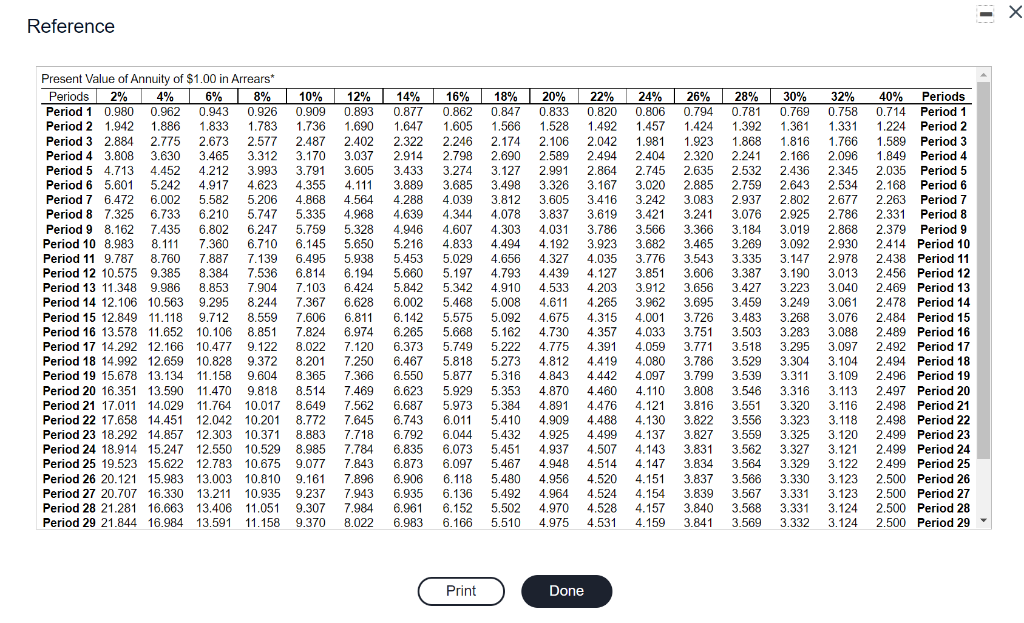This screenshot has width=1024, height=623.
Task: Click the 'Reference' dialog heading
Action: (71, 26)
